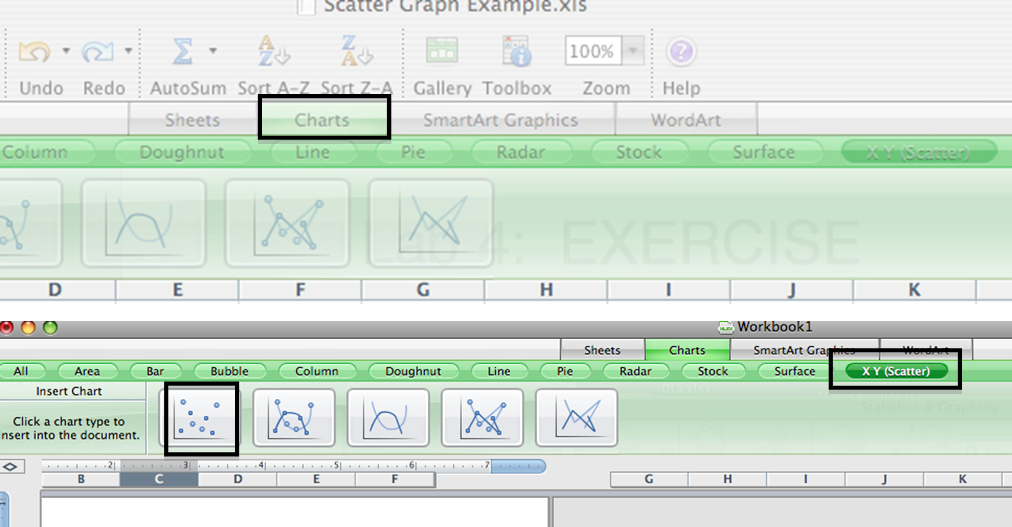Choose the Area chart category button
Image resolution: width=1012 pixels, height=527 pixels.
pos(87,371)
